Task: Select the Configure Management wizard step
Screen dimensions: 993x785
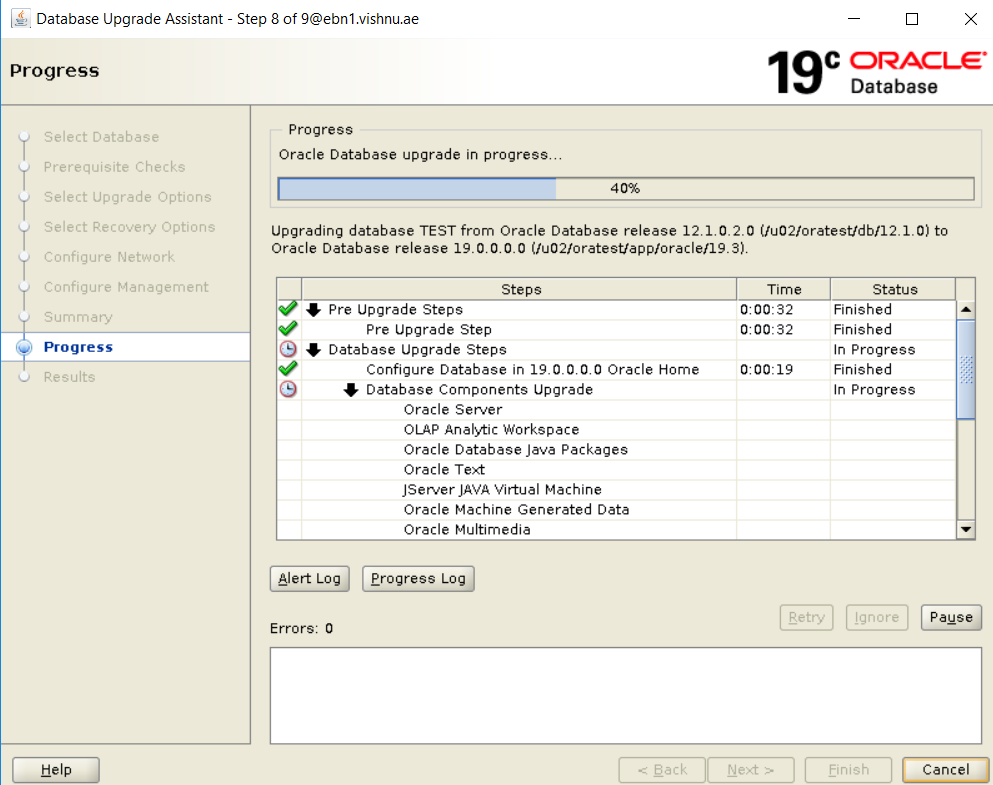Action: pyautogui.click(x=126, y=287)
